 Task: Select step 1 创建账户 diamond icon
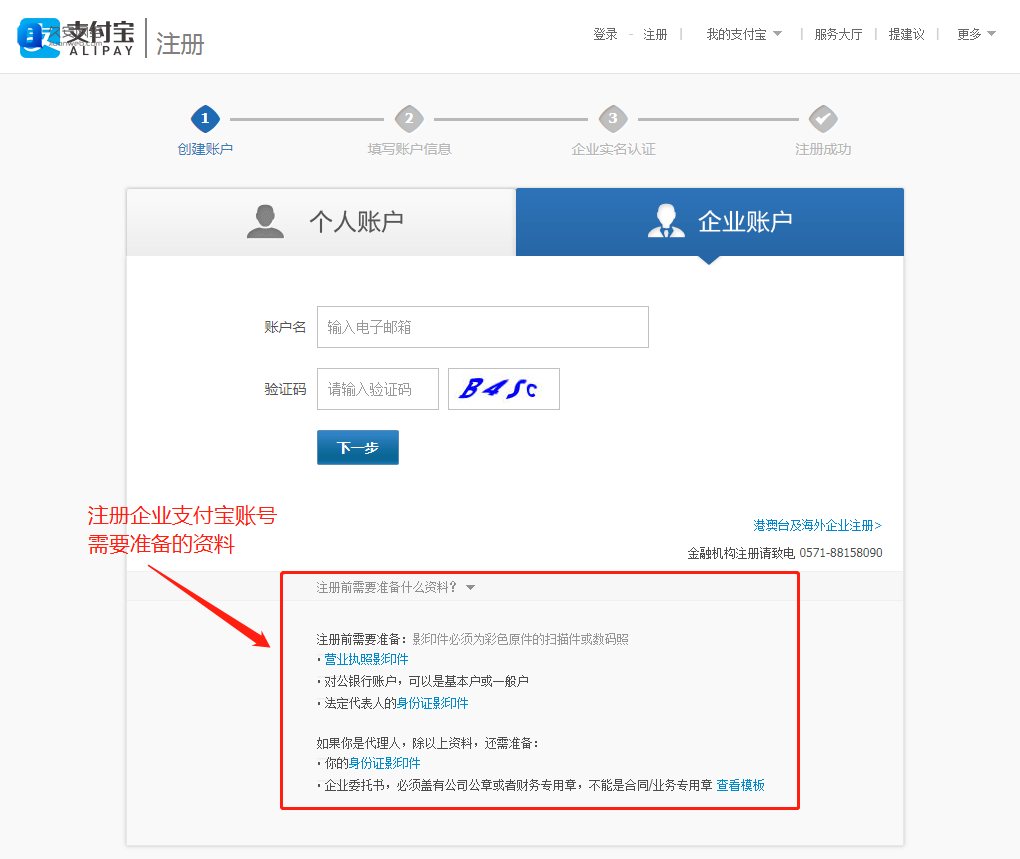[205, 118]
